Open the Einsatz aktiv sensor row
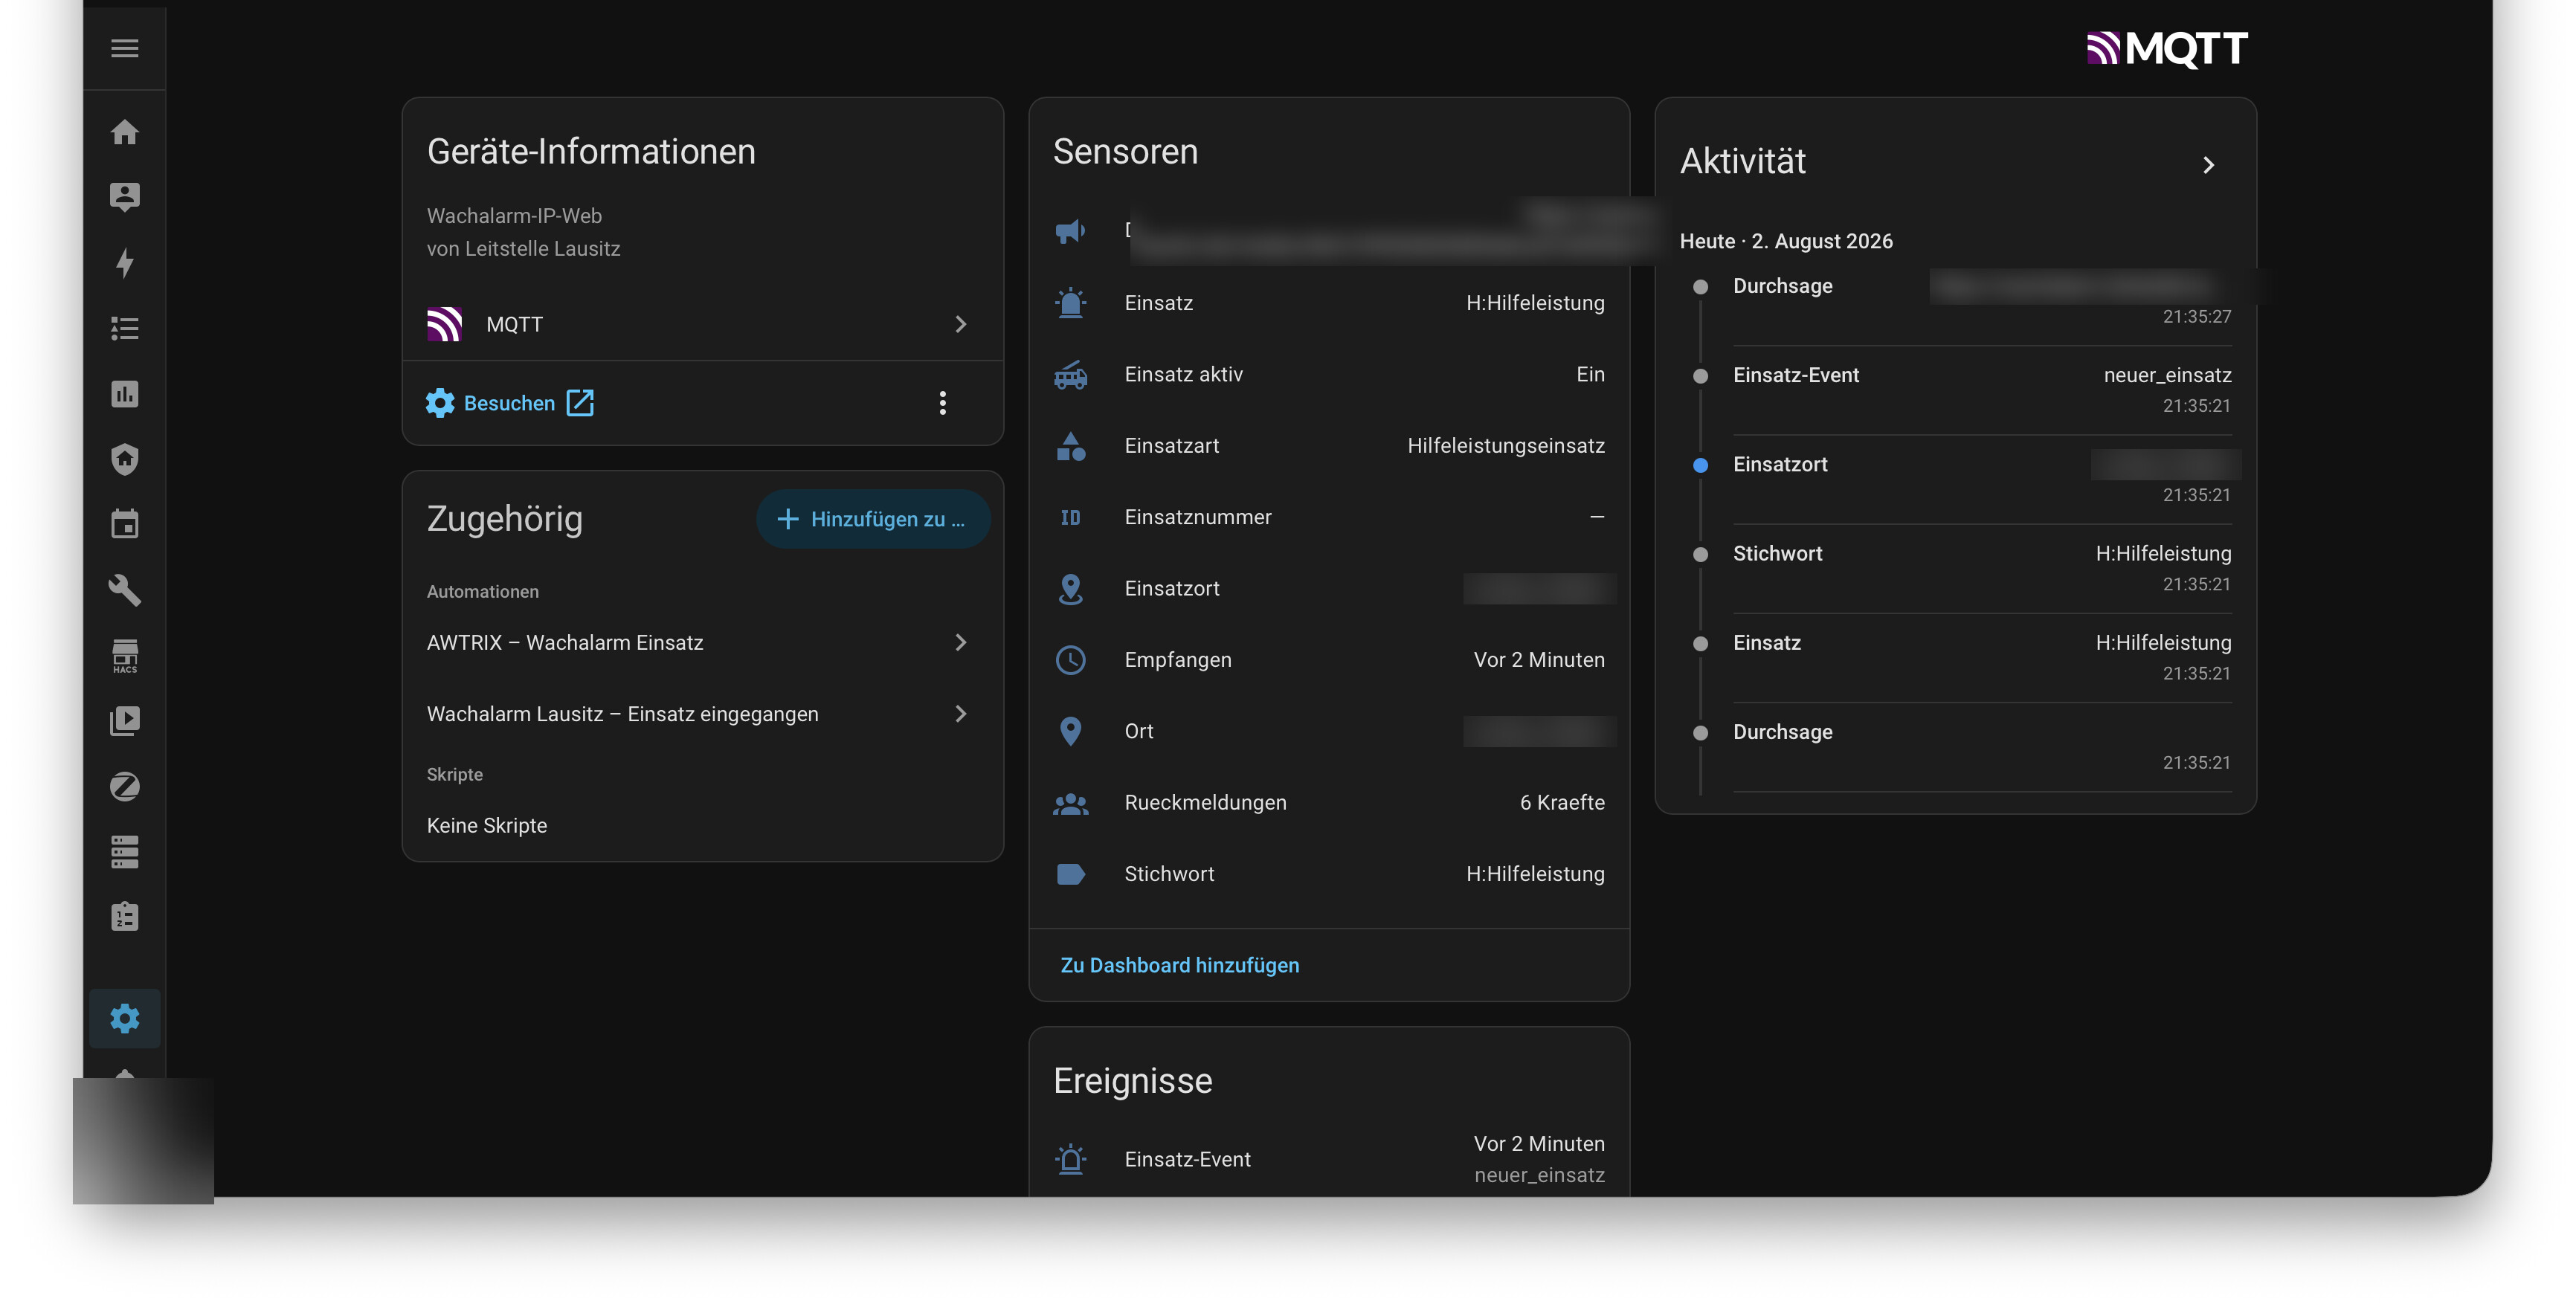The height and width of the screenshot is (1307, 2576). coord(1329,374)
